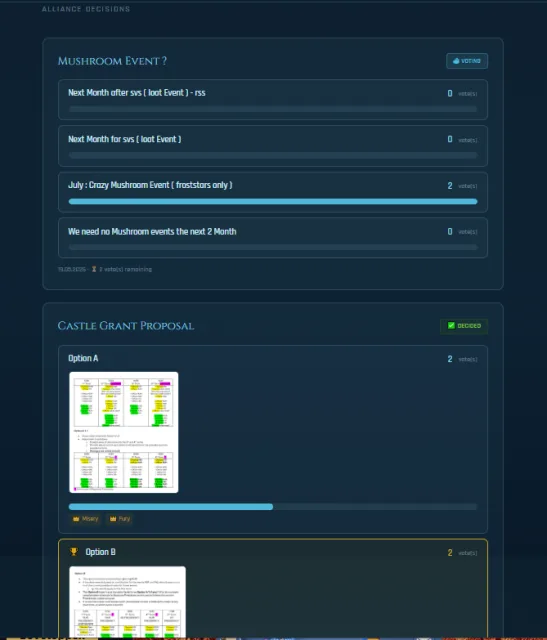Click the trophy icon beside Option B

(74, 552)
